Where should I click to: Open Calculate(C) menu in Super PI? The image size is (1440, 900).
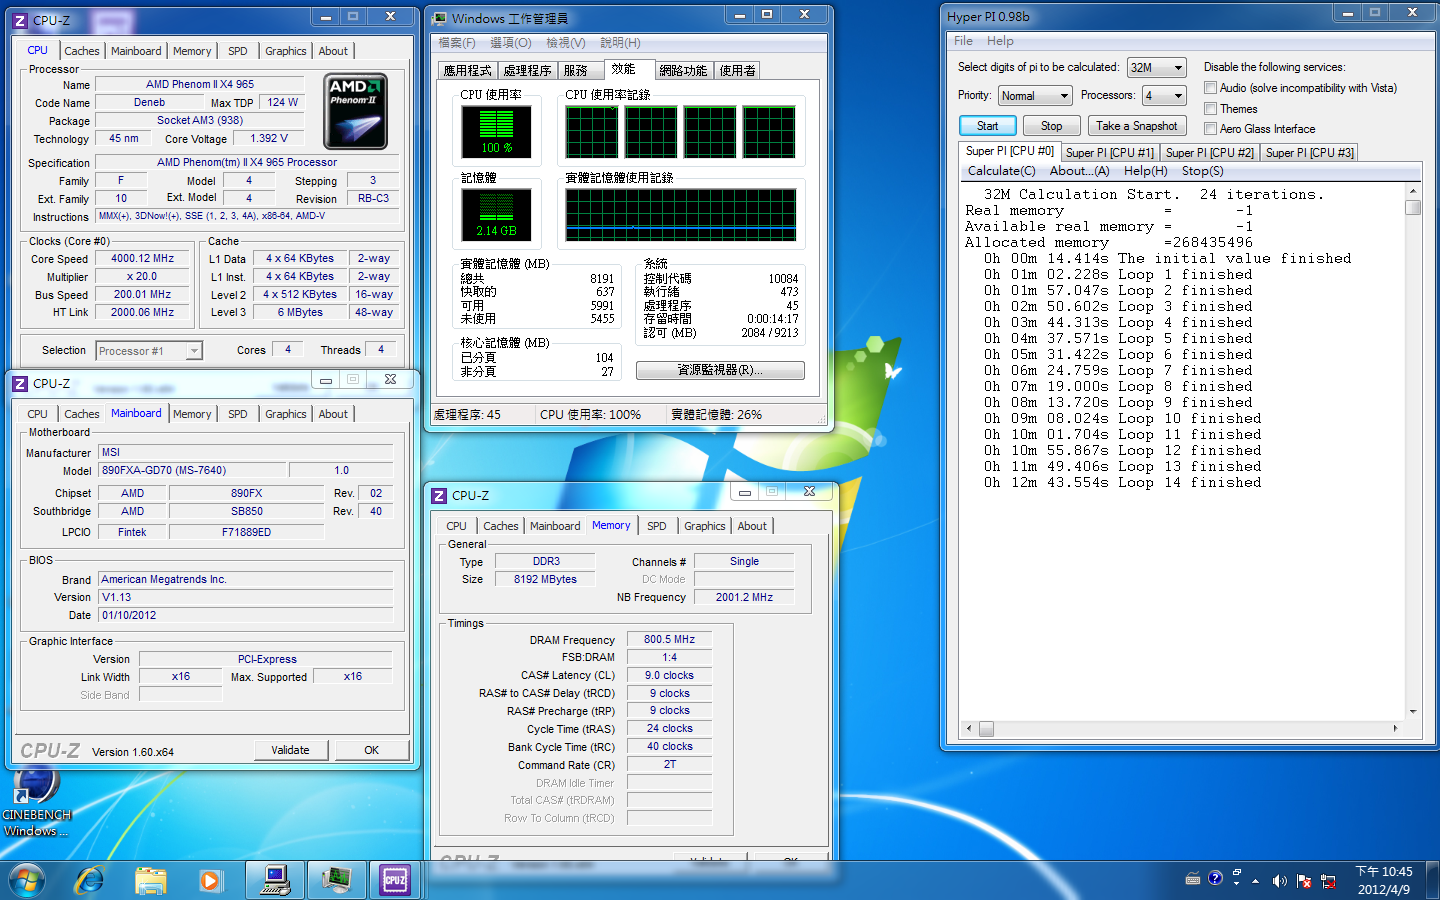tap(1001, 171)
